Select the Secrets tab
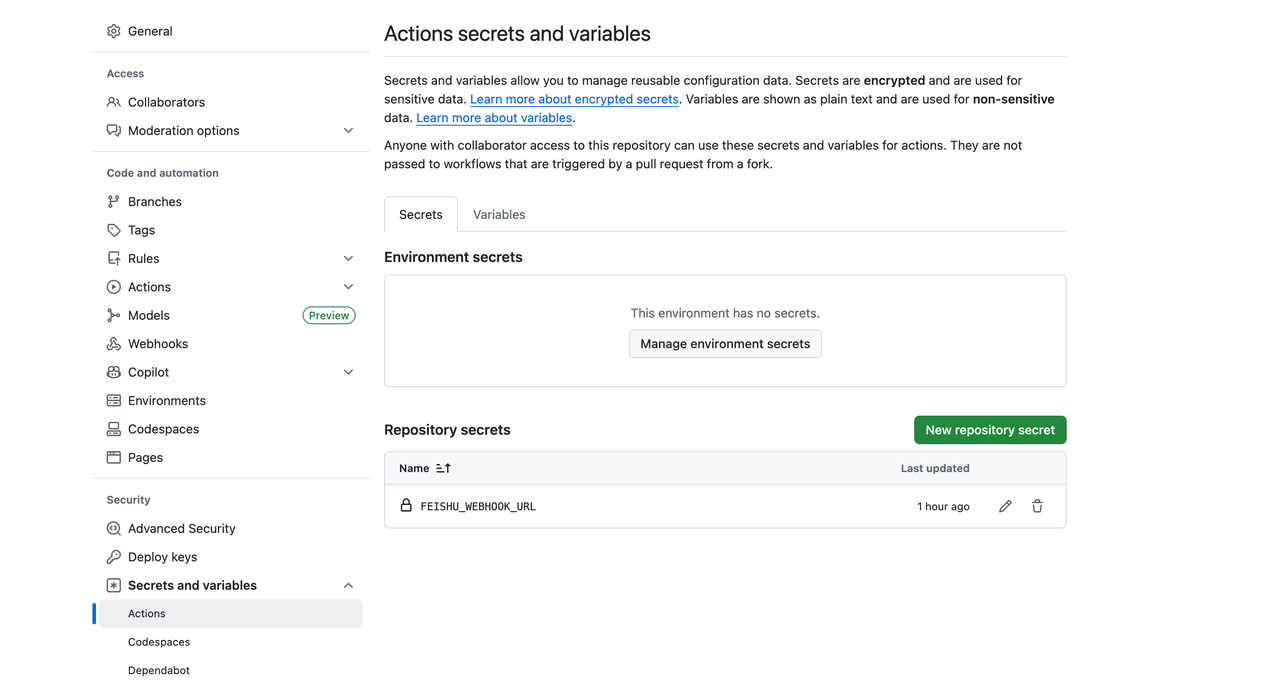This screenshot has width=1280, height=691. pos(421,215)
